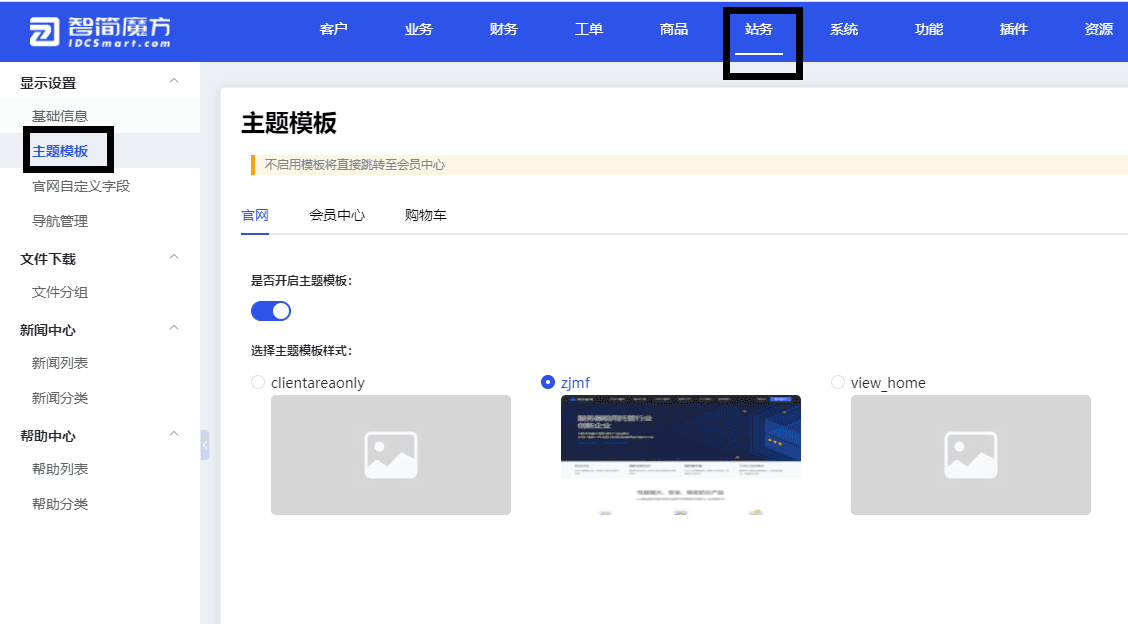This screenshot has width=1128, height=624.
Task: Open the 资源 top menu
Action: [1099, 30]
